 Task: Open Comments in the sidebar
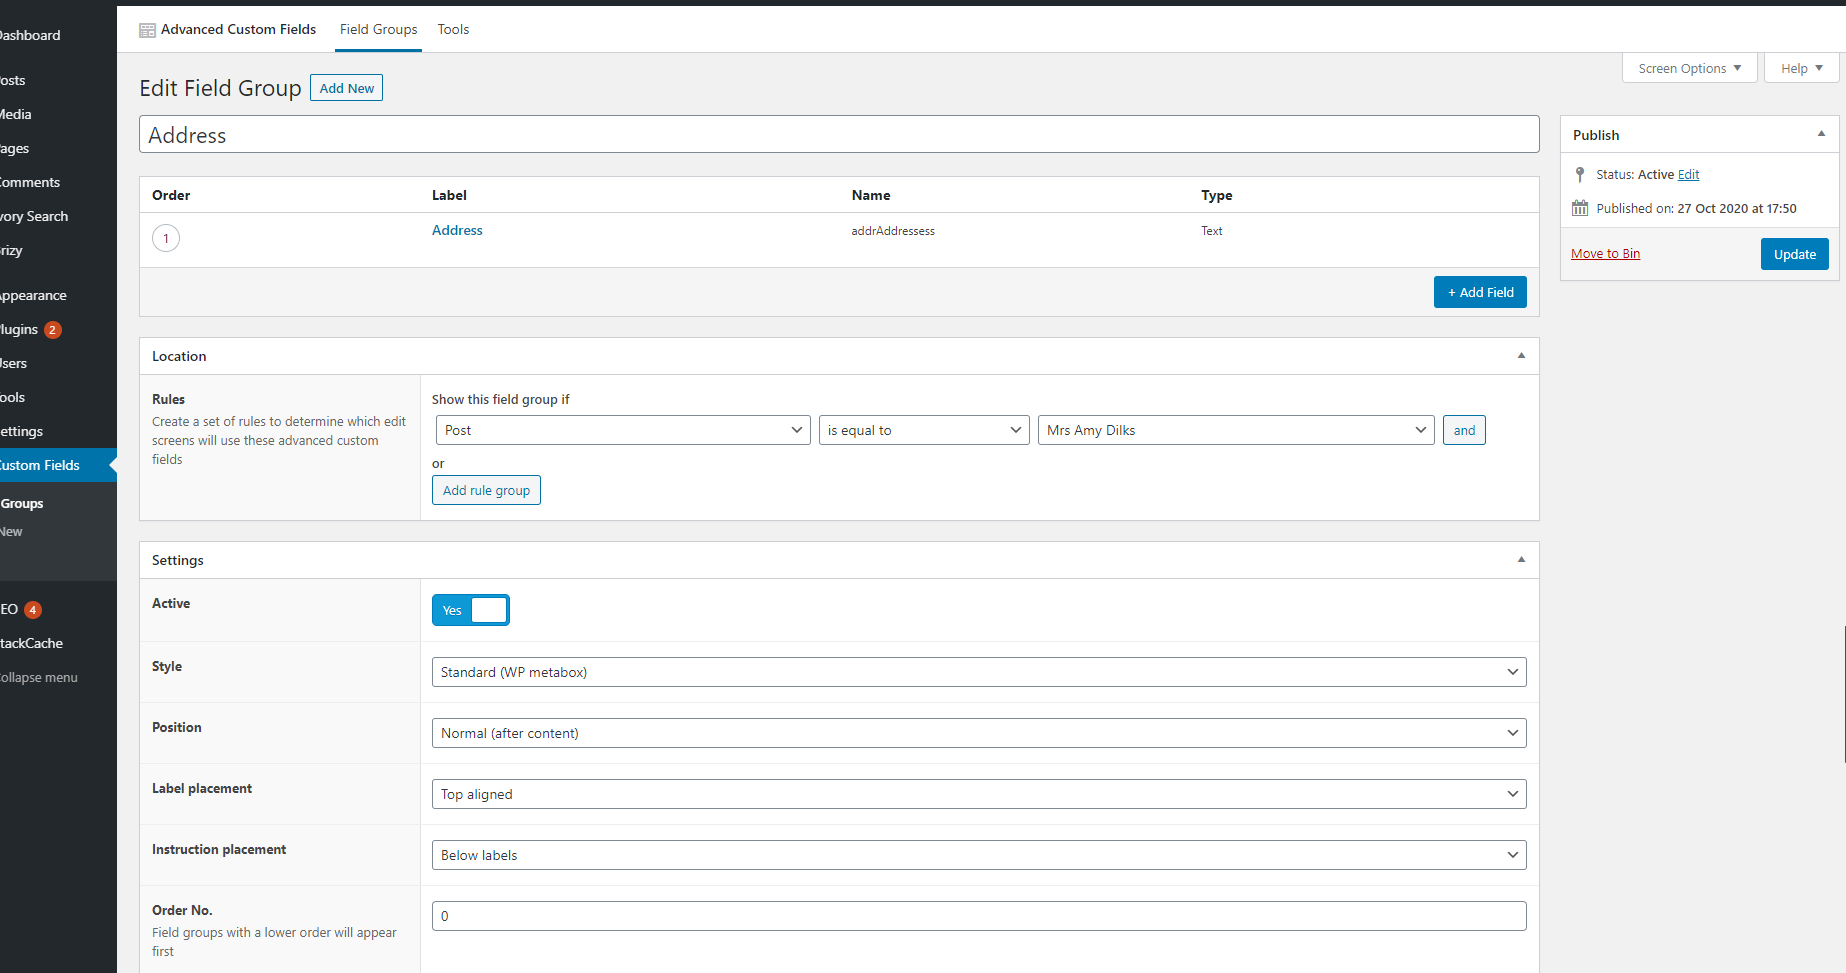tap(58, 182)
